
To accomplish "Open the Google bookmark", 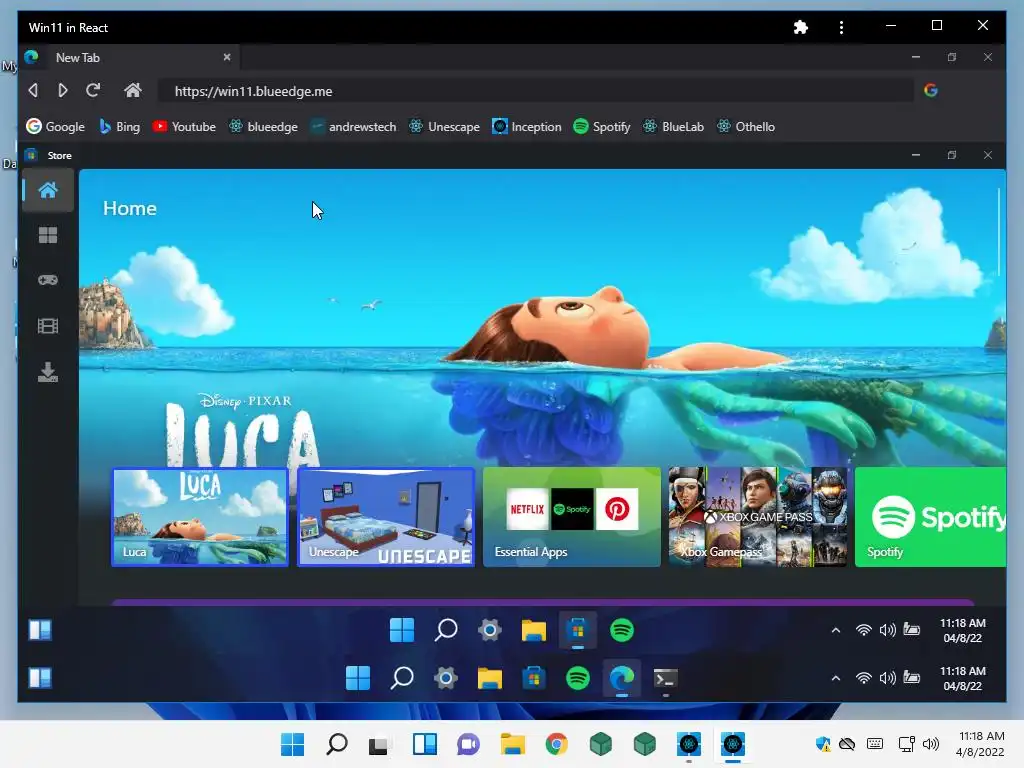I will click(56, 127).
